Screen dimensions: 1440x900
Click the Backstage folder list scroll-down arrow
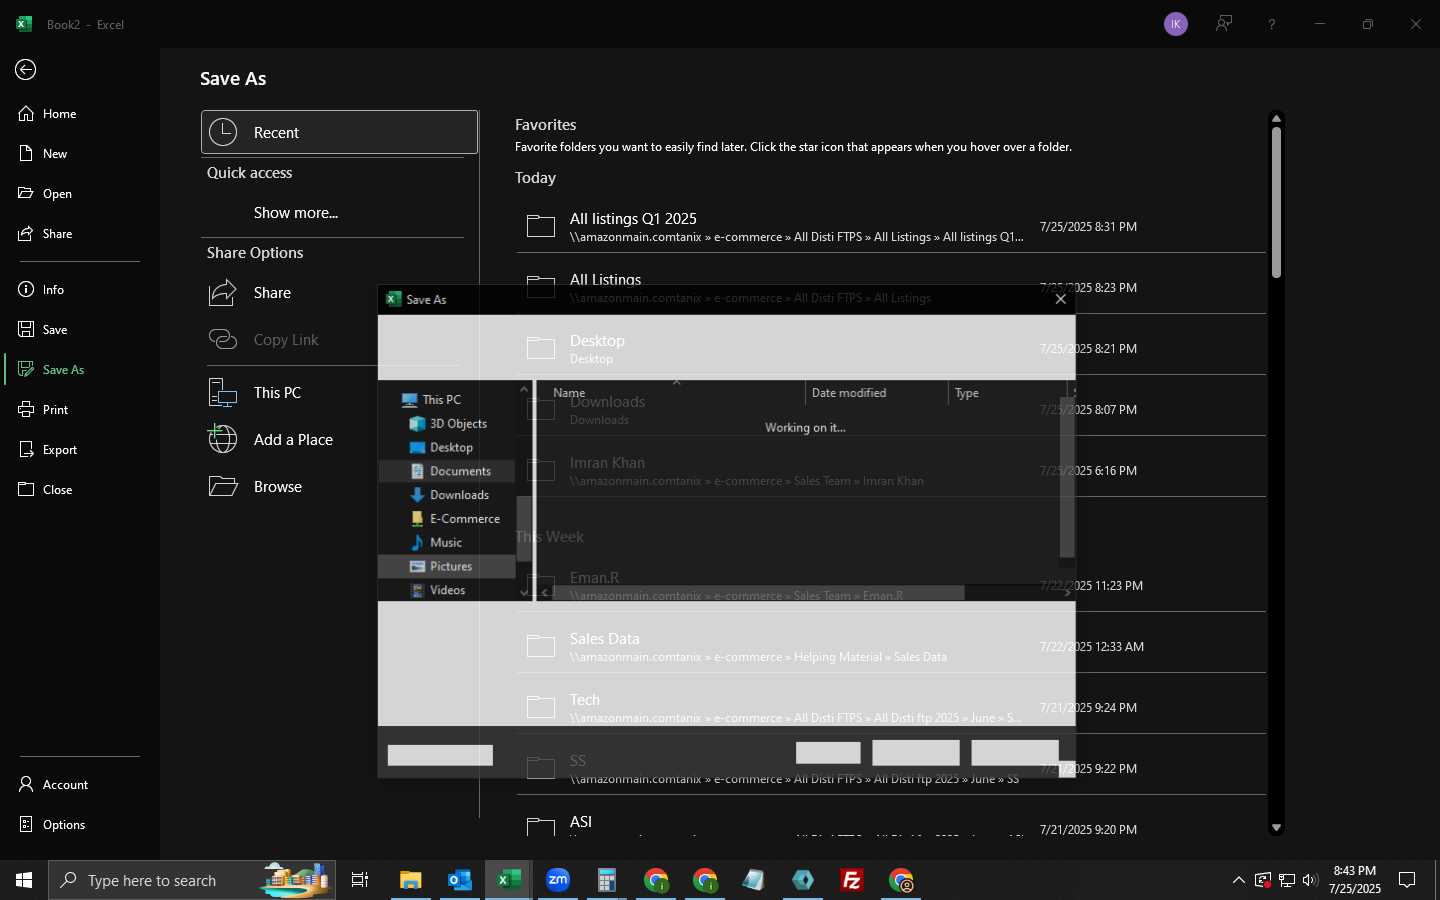tap(1276, 828)
